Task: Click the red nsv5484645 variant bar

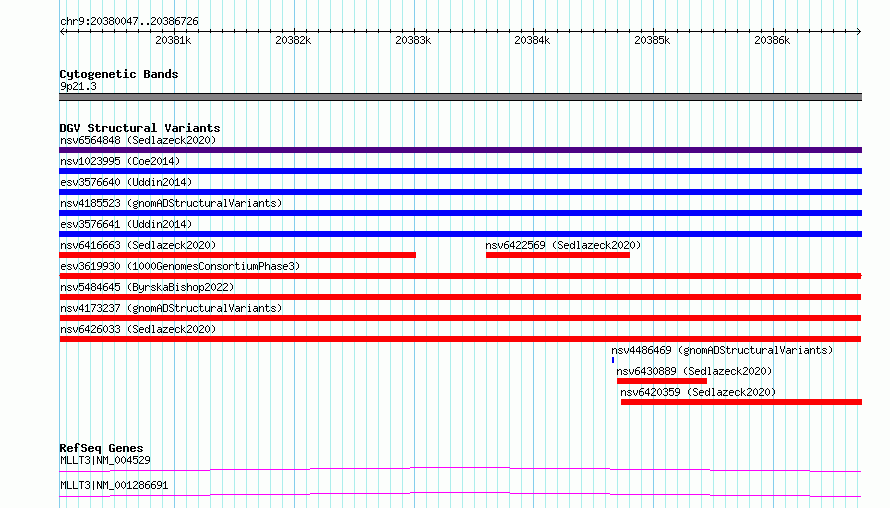Action: click(x=460, y=297)
